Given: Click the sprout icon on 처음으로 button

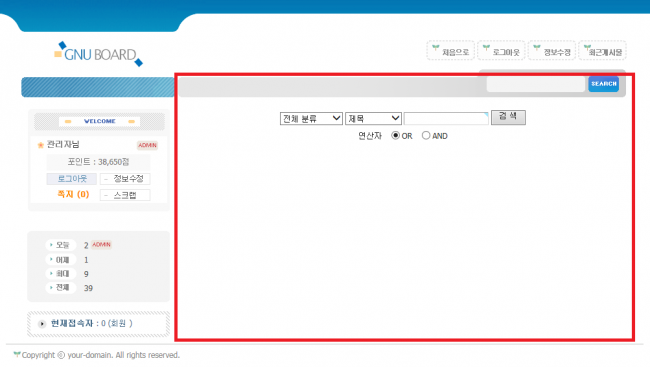Looking at the screenshot, I should tap(435, 48).
